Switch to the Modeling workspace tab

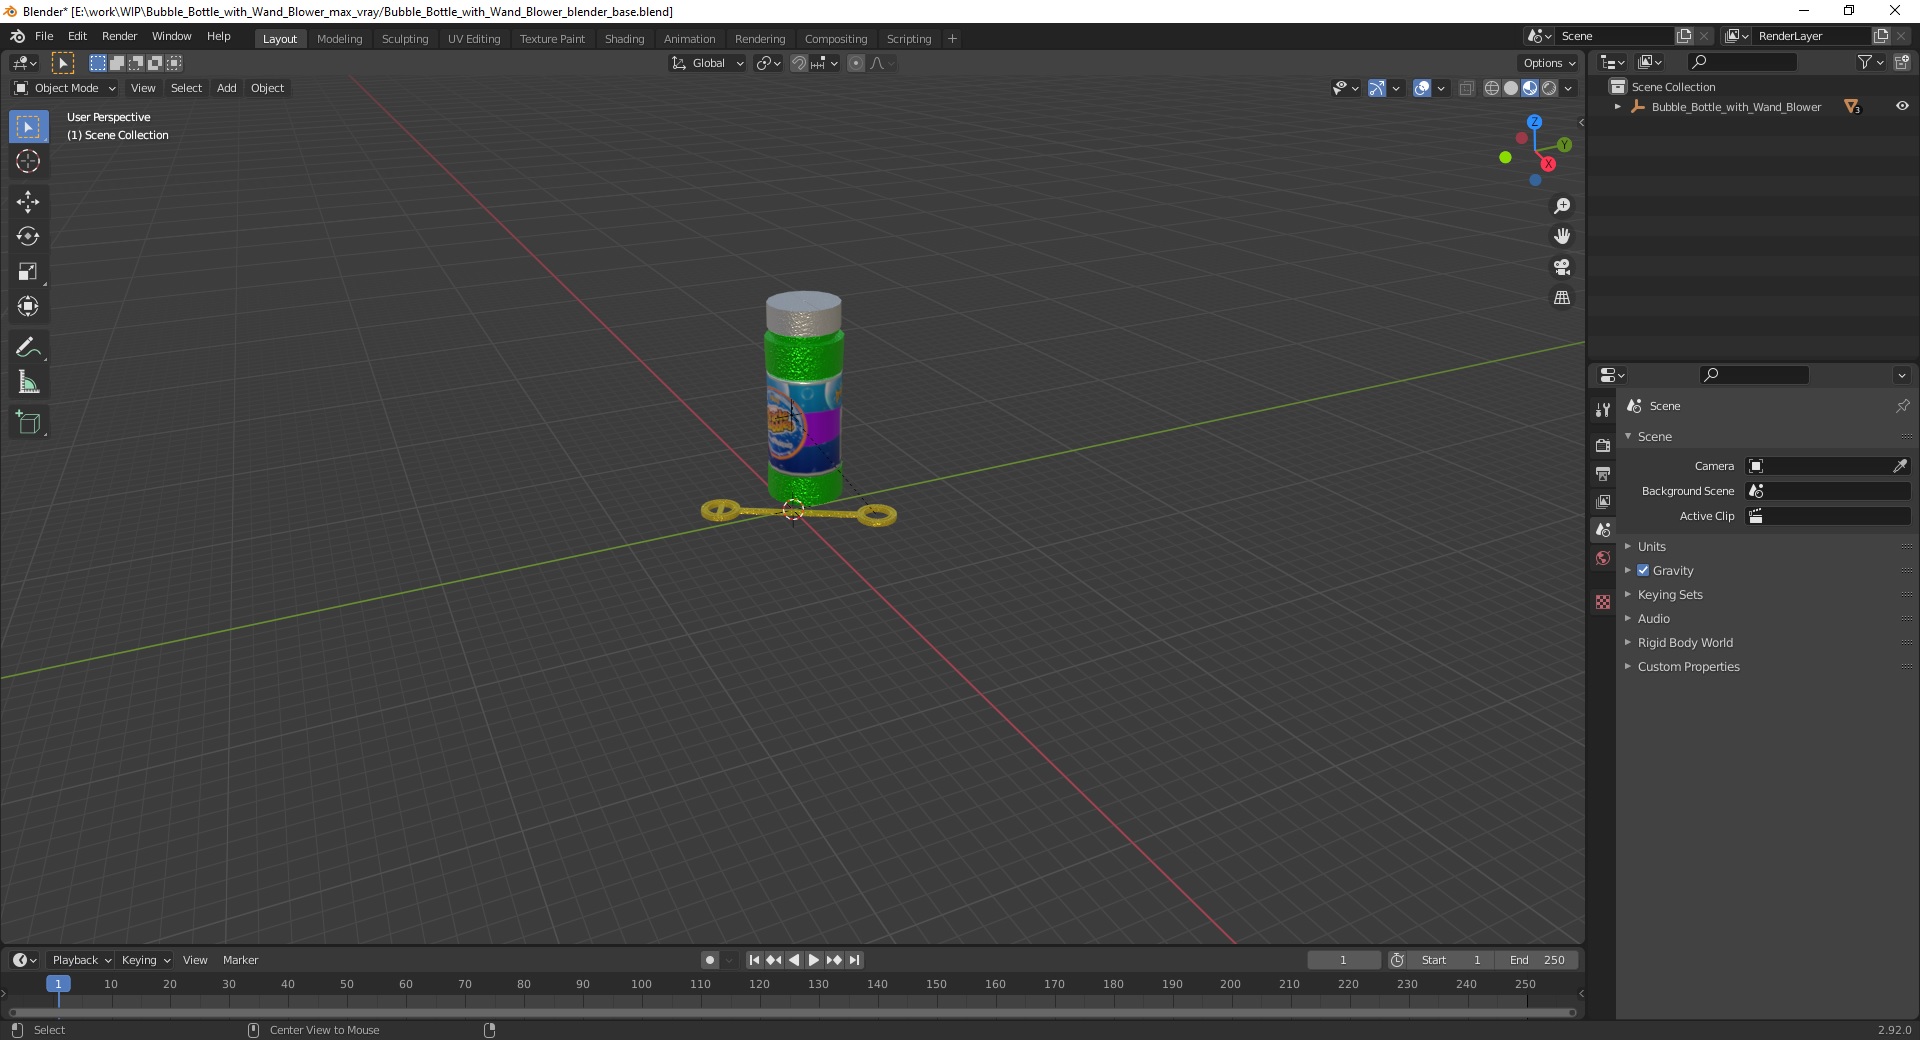(339, 39)
